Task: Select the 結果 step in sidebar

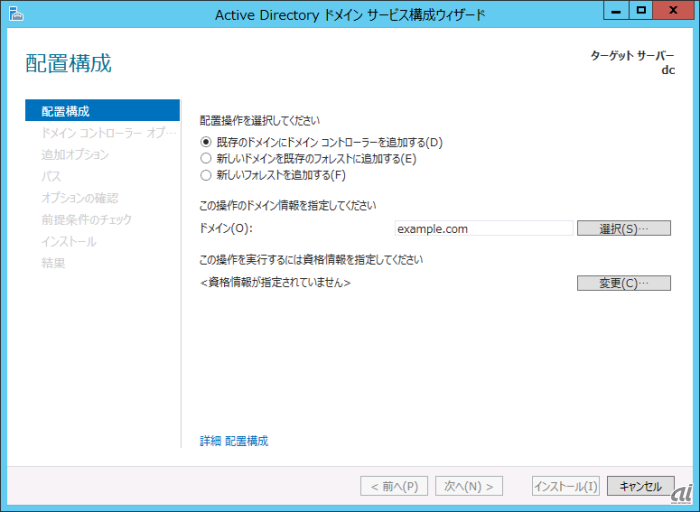Action: [53, 263]
